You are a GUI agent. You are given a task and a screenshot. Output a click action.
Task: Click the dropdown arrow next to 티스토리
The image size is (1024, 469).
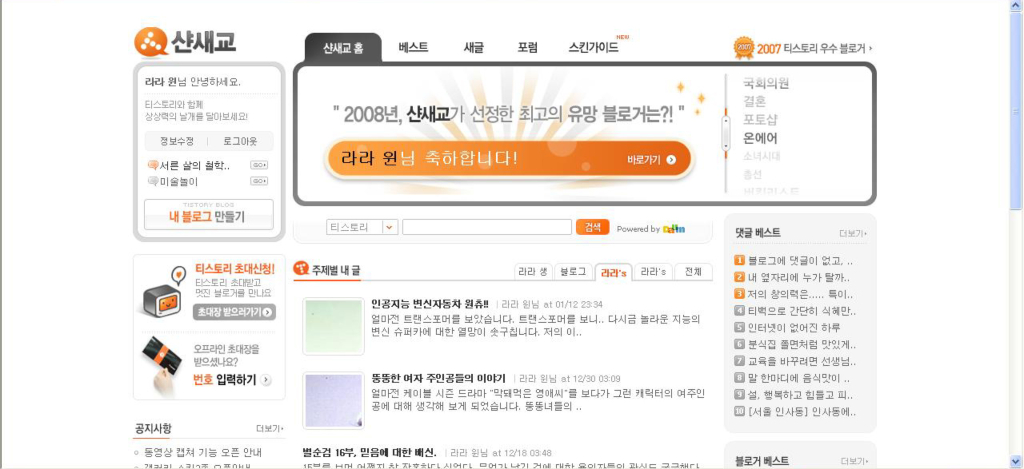[390, 227]
